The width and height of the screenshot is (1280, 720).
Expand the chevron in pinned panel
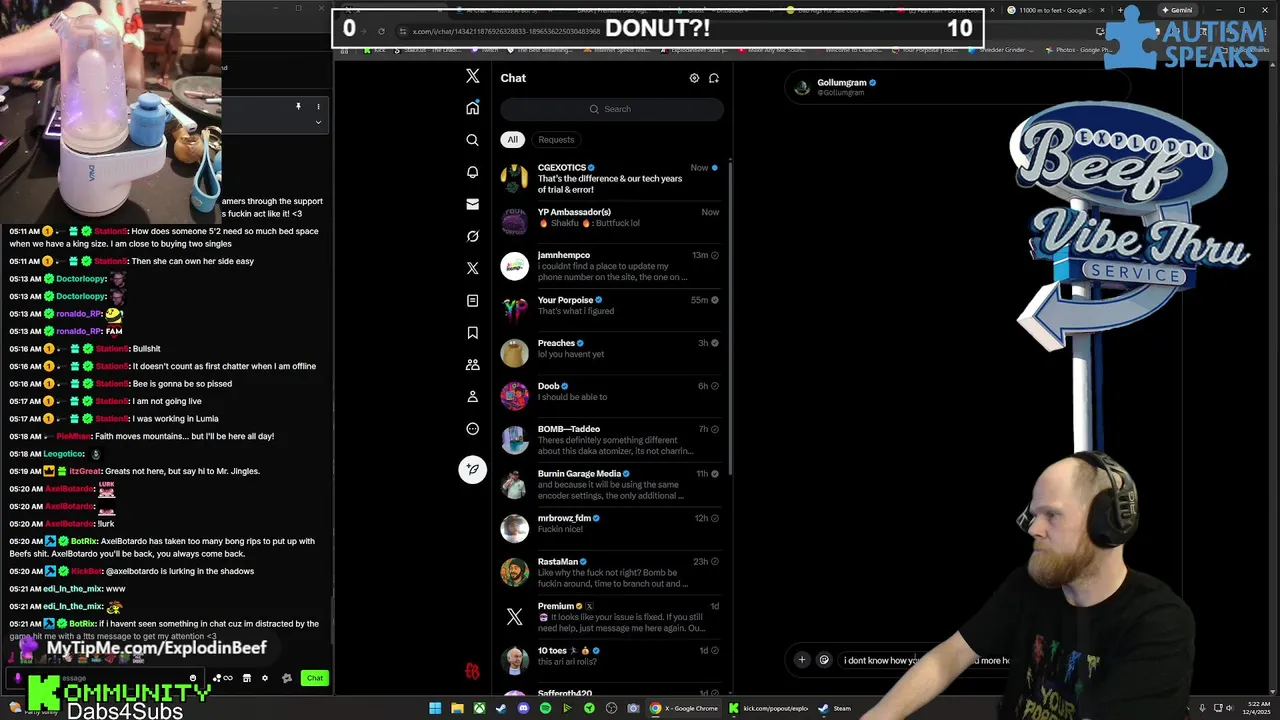coord(318,122)
